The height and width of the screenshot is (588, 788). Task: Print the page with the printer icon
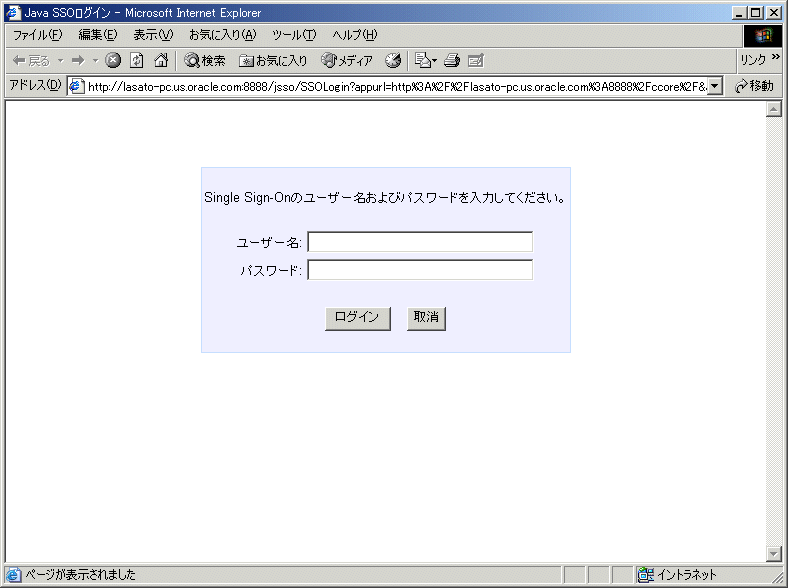pyautogui.click(x=451, y=61)
